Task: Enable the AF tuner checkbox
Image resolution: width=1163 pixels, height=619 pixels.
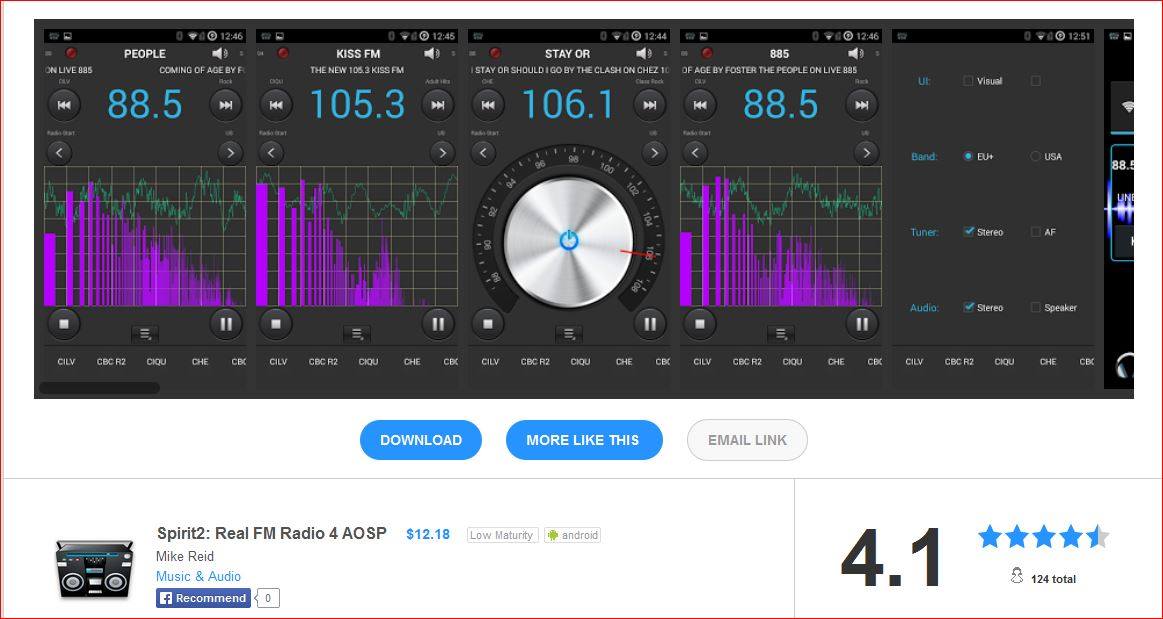Action: 1035,232
